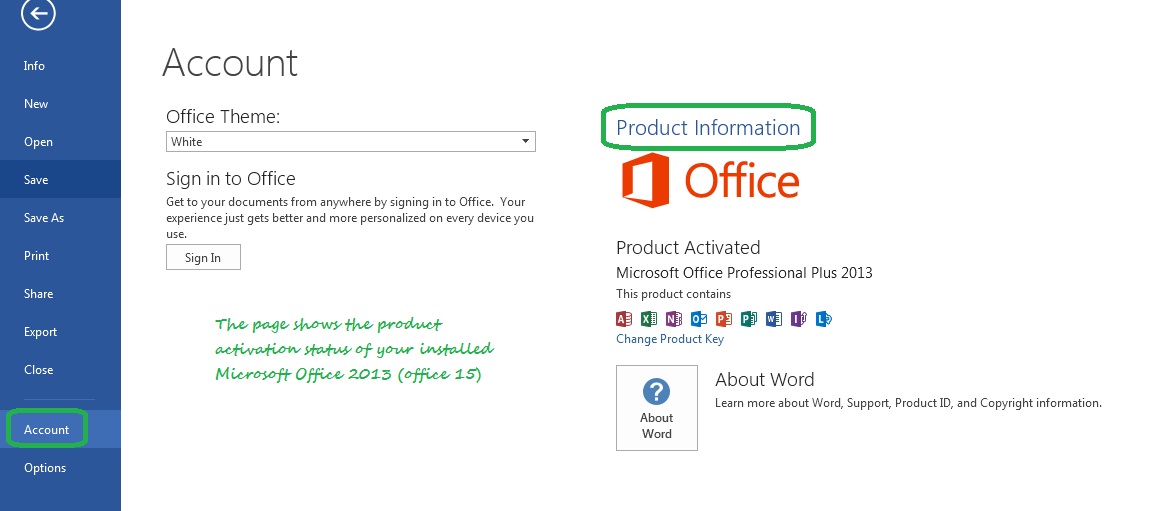Click the Lync product icon
The height and width of the screenshot is (511, 1157).
pos(823,319)
